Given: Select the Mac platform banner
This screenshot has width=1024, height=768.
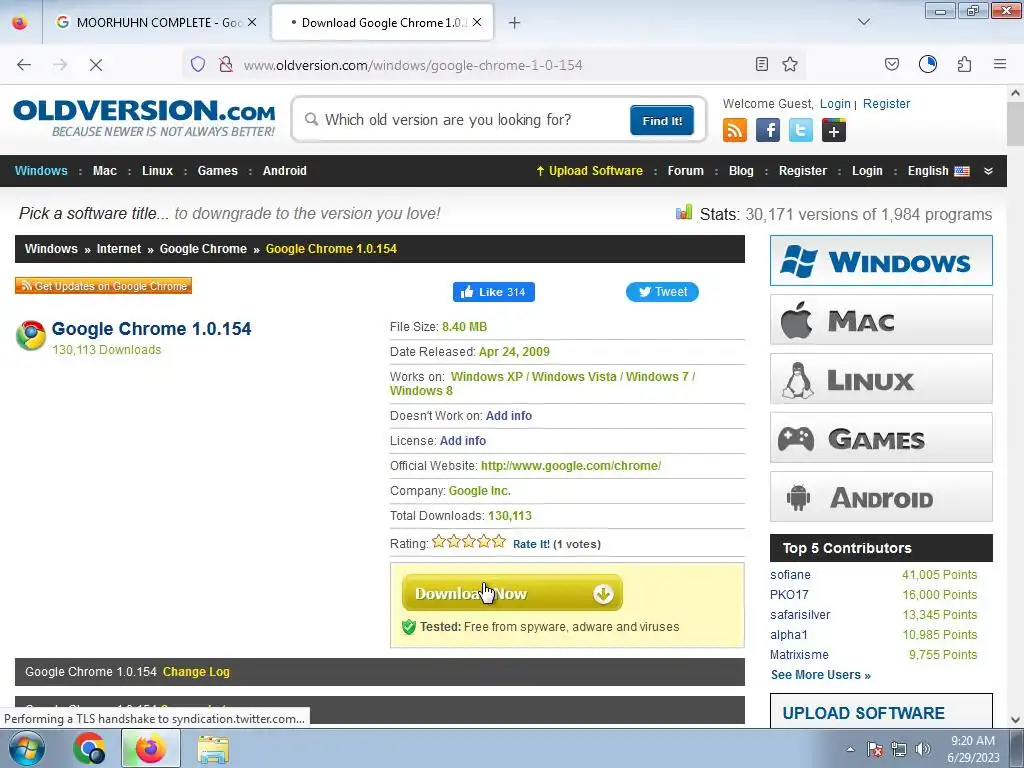Looking at the screenshot, I should (x=881, y=320).
